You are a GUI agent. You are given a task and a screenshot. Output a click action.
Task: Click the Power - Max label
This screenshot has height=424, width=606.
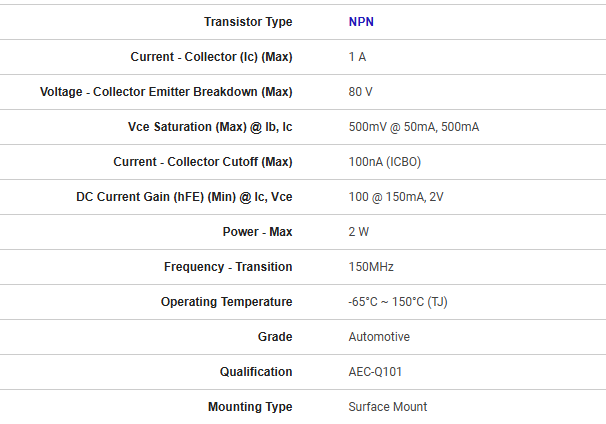point(257,232)
